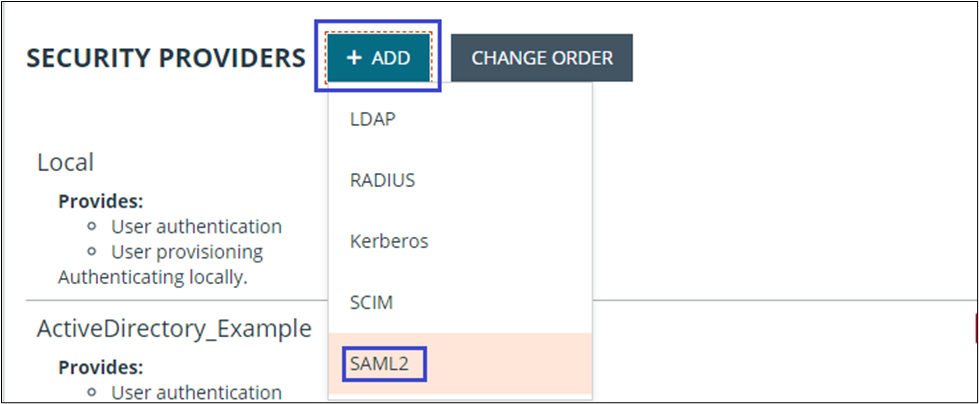Click bullet beside Local's User authentication
The height and width of the screenshot is (404, 979).
pos(93,227)
